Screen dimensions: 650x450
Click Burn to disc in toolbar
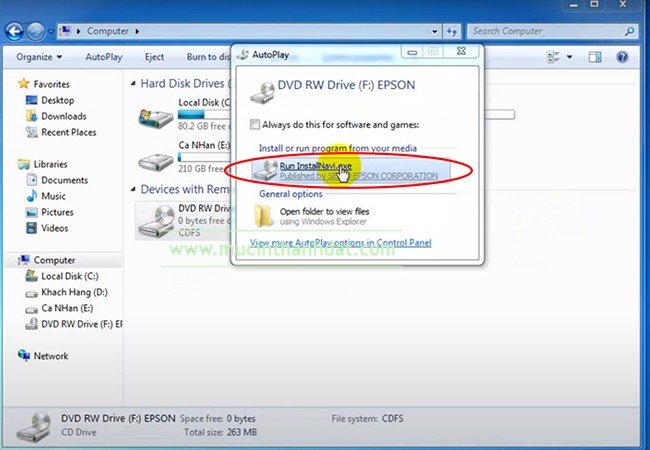tap(208, 57)
